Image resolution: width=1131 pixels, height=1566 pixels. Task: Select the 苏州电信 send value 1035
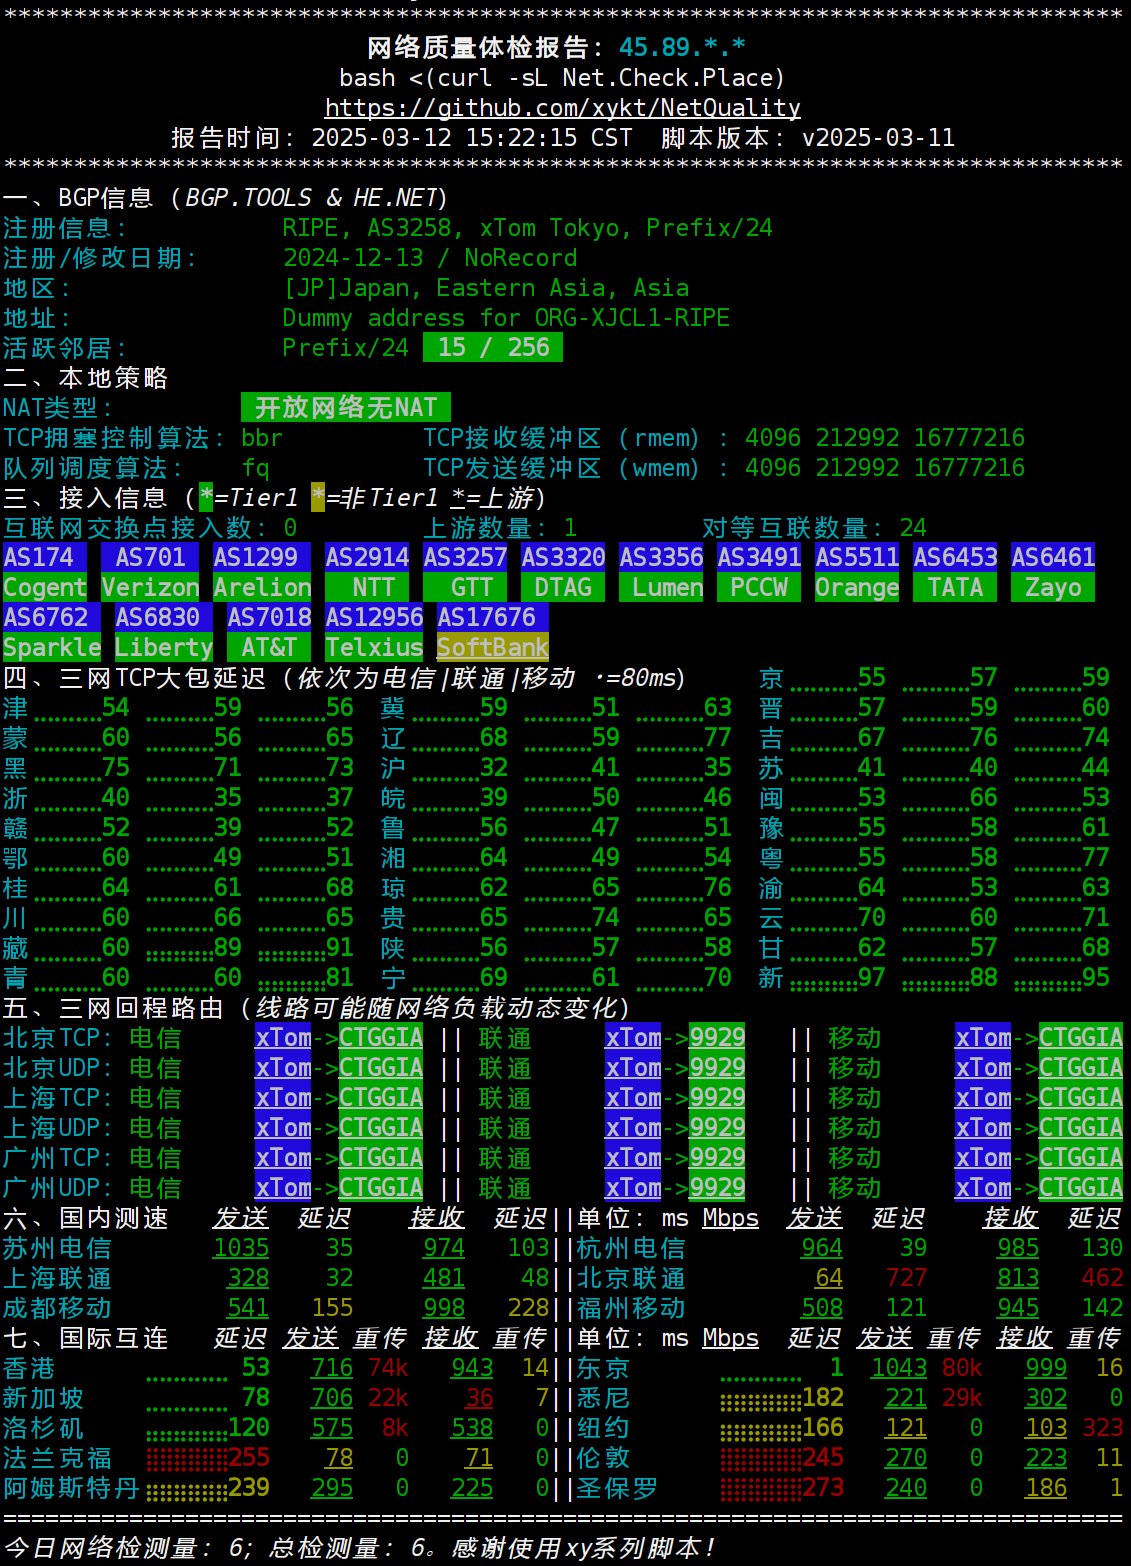241,1247
